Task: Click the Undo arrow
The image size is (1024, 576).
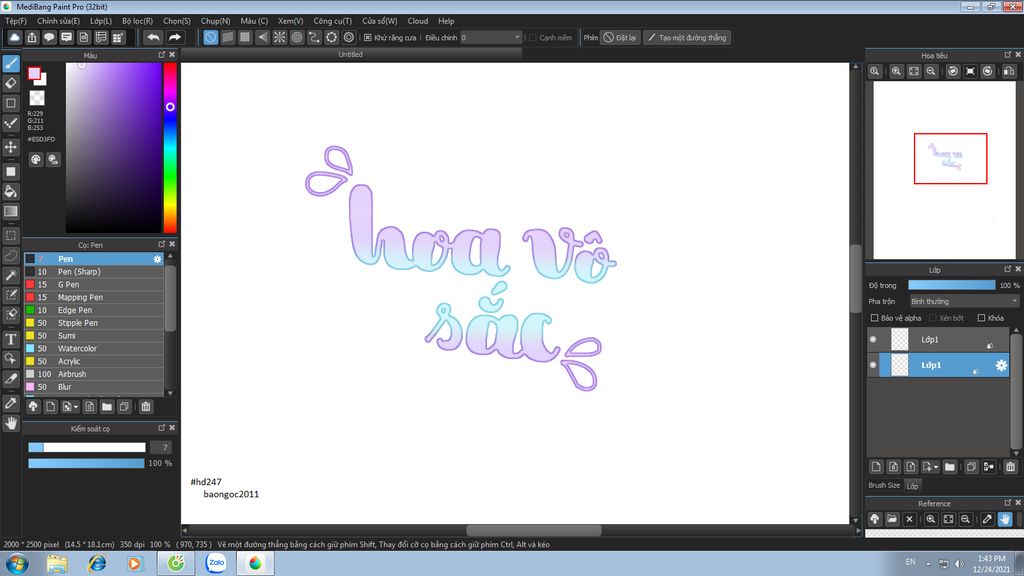Action: click(153, 38)
